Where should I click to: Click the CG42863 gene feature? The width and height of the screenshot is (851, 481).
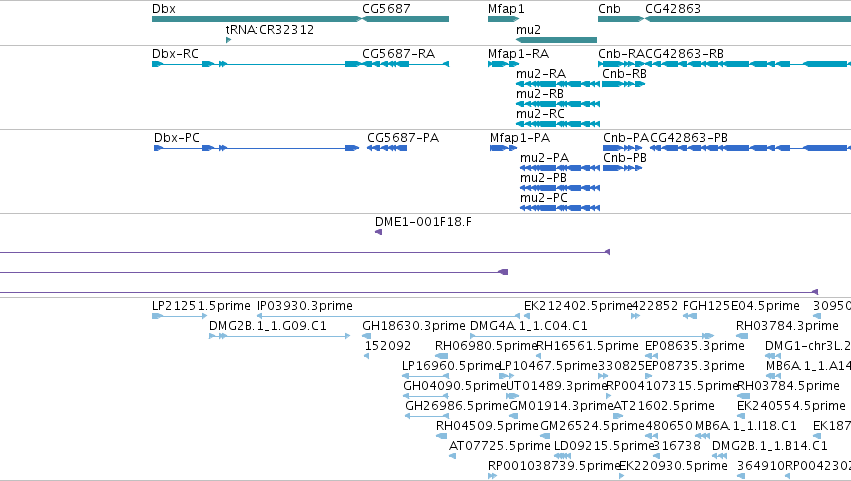point(748,19)
